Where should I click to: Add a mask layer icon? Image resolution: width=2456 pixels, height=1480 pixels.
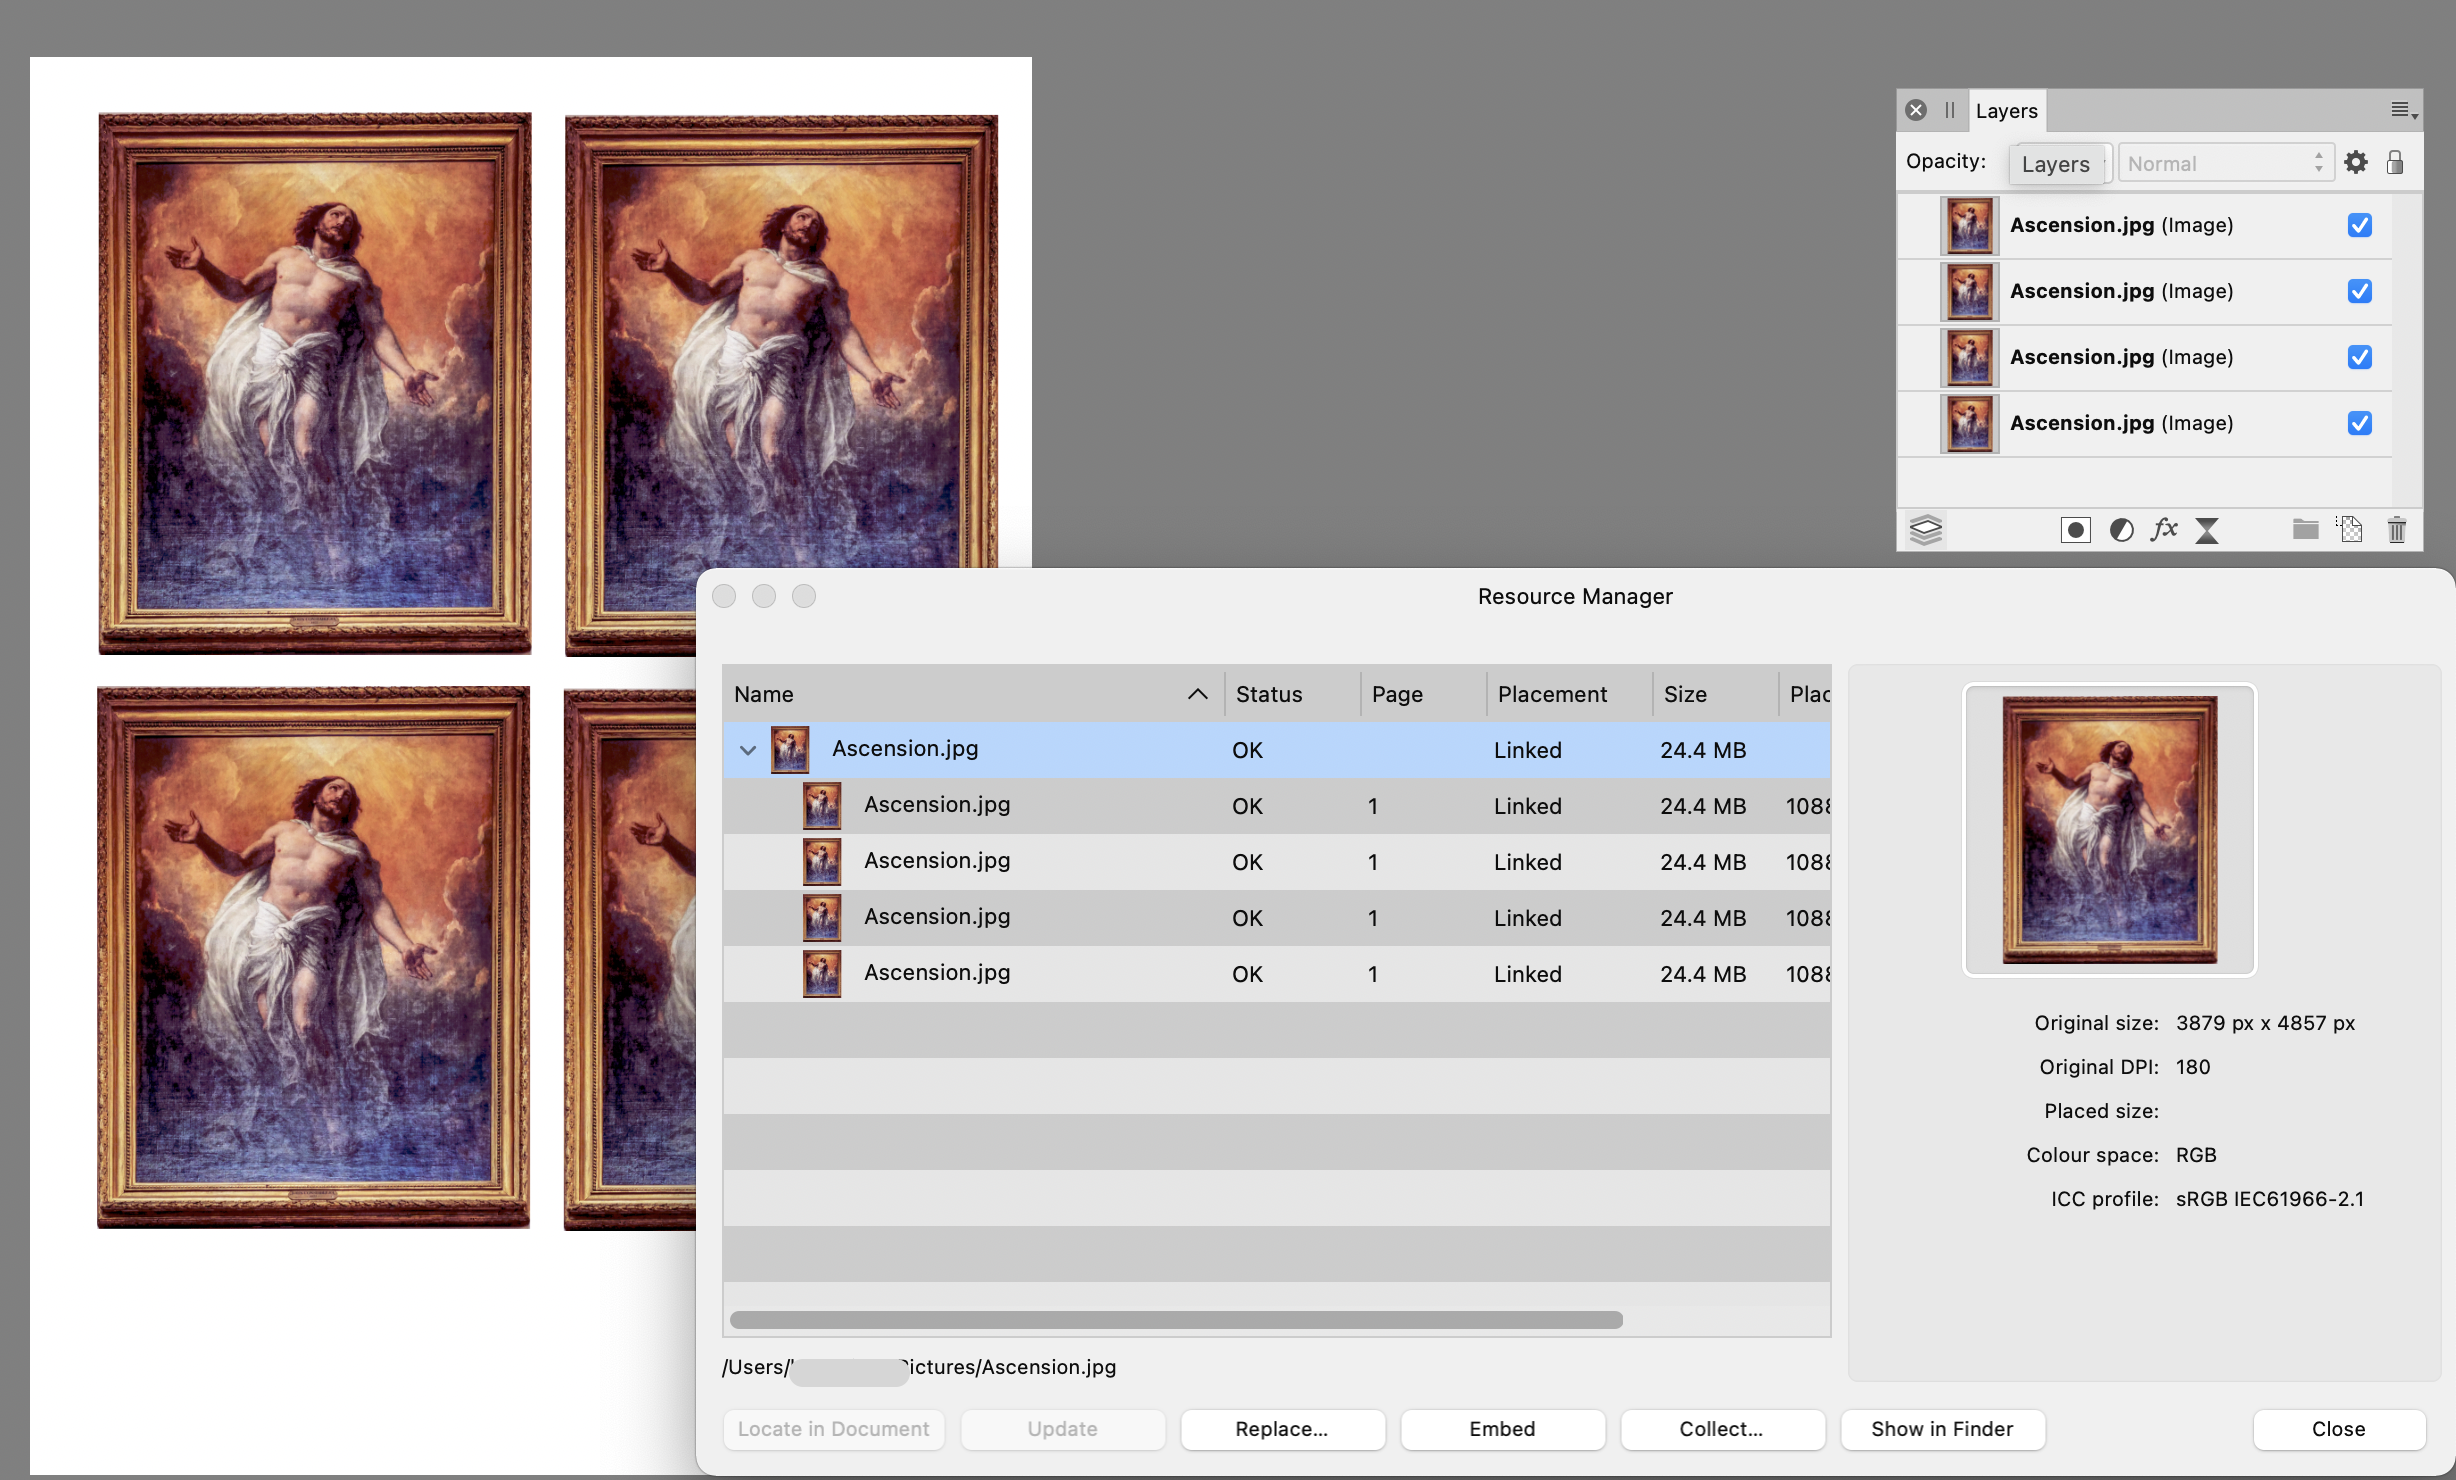[2075, 530]
